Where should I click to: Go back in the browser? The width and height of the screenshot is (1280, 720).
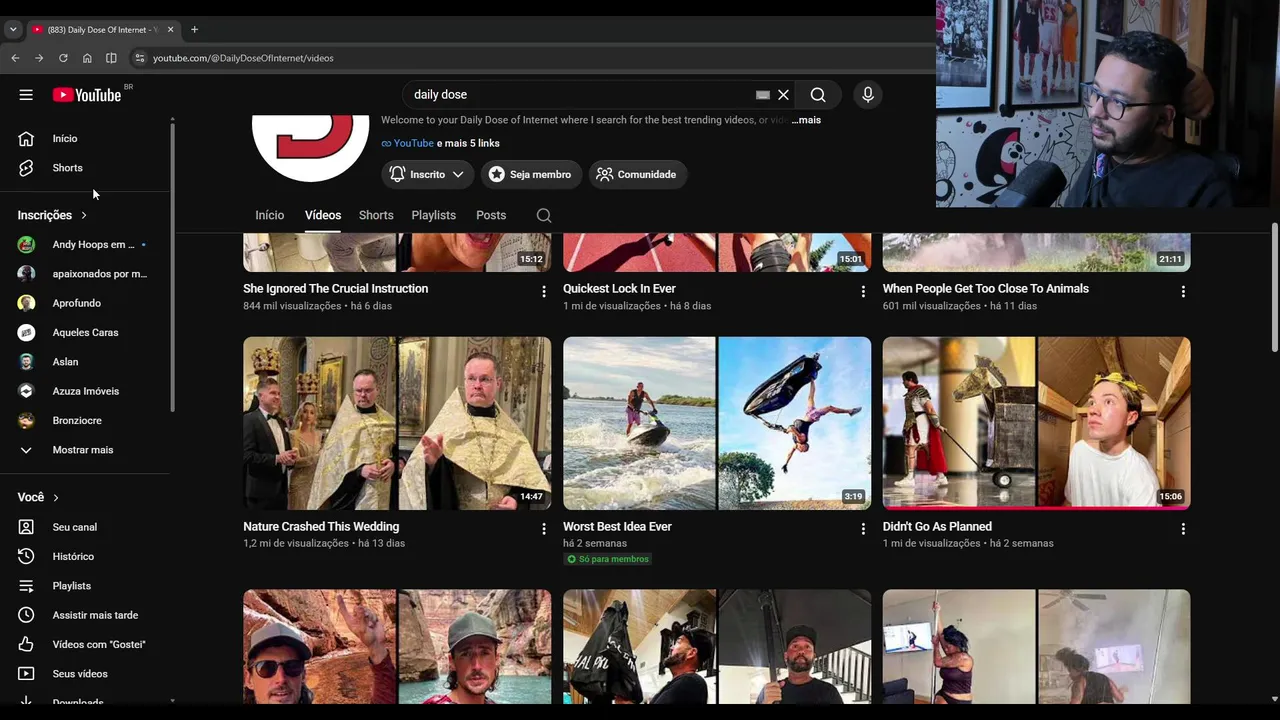pyautogui.click(x=15, y=58)
